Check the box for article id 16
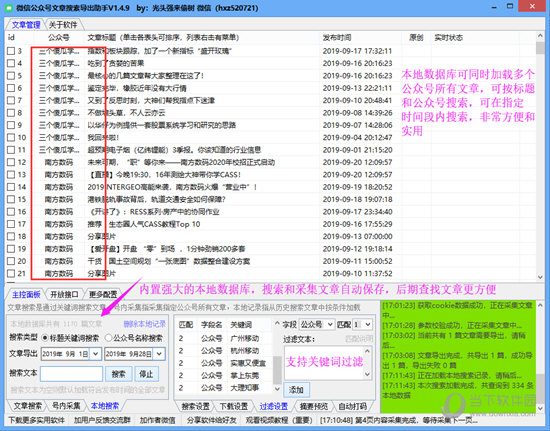Screen dimensions: 550x431 point(11,212)
